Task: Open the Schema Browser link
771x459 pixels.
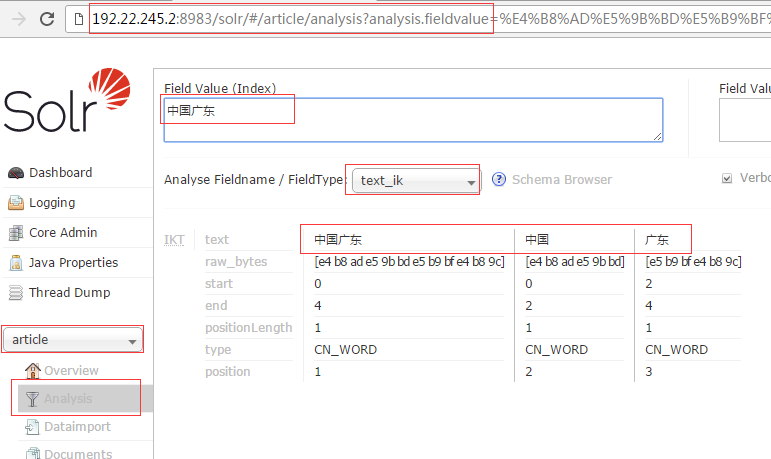Action: tap(562, 180)
